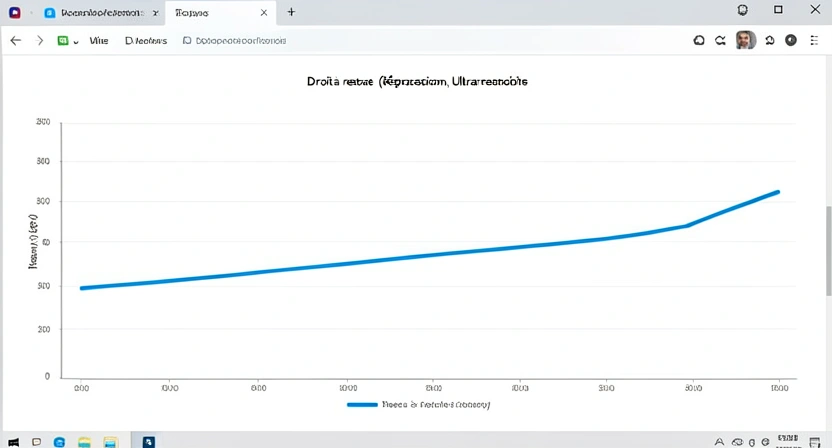The width and height of the screenshot is (832, 448).
Task: Go forward with the right arrow button
Action: 39,40
